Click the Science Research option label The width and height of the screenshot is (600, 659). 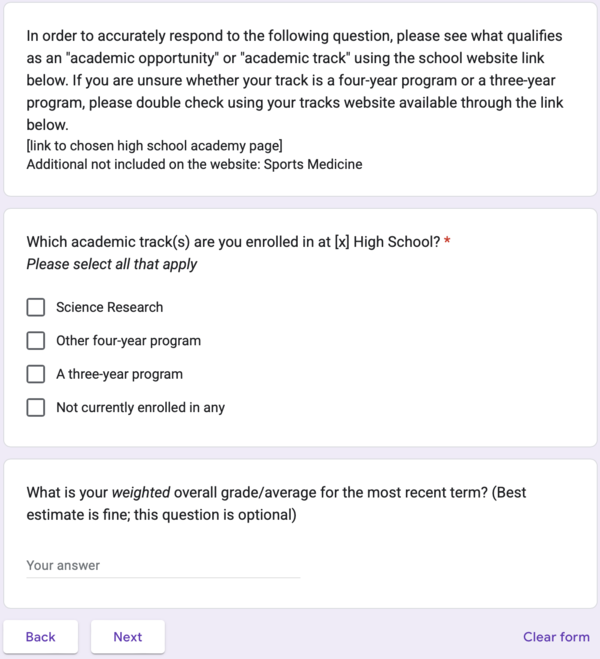(x=109, y=307)
